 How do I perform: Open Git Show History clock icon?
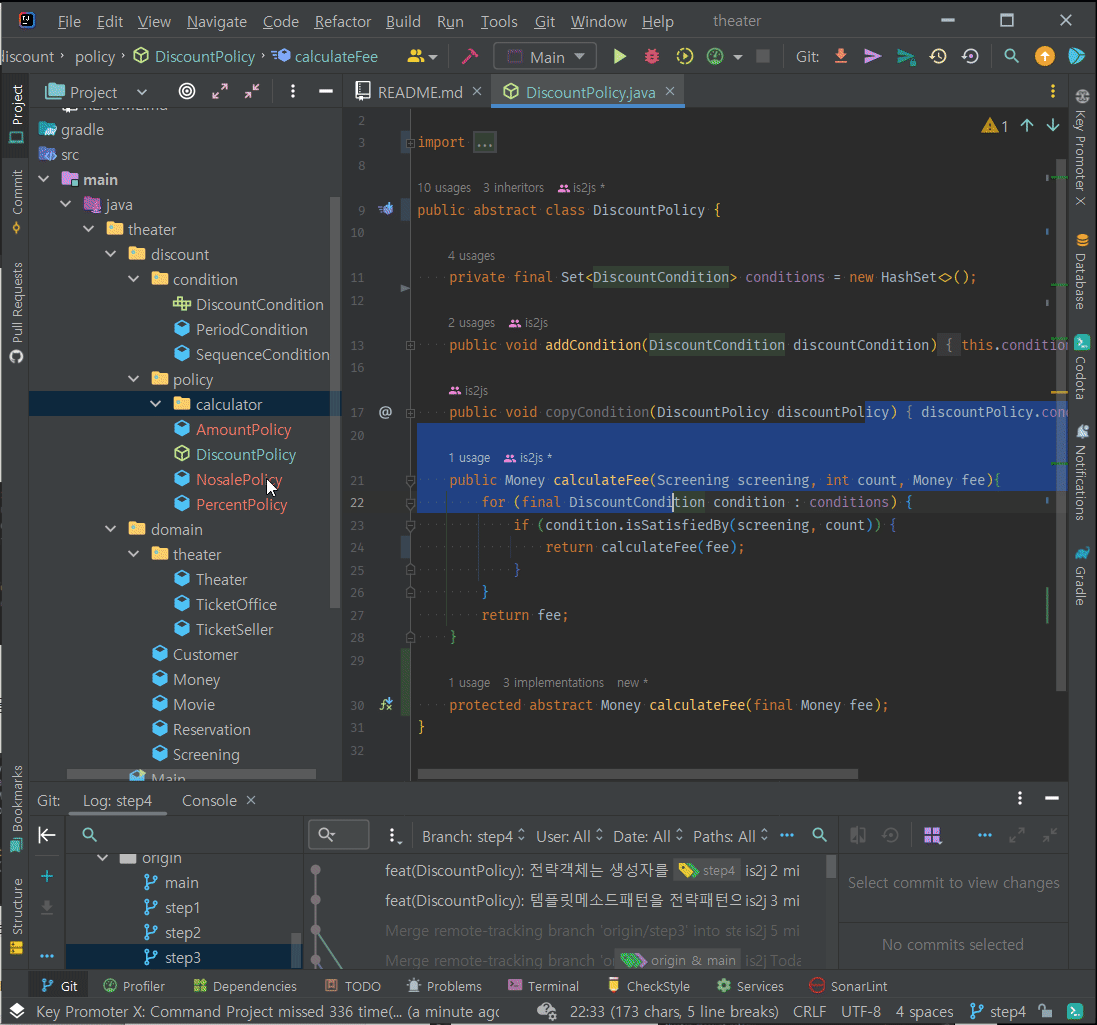pyautogui.click(x=938, y=57)
